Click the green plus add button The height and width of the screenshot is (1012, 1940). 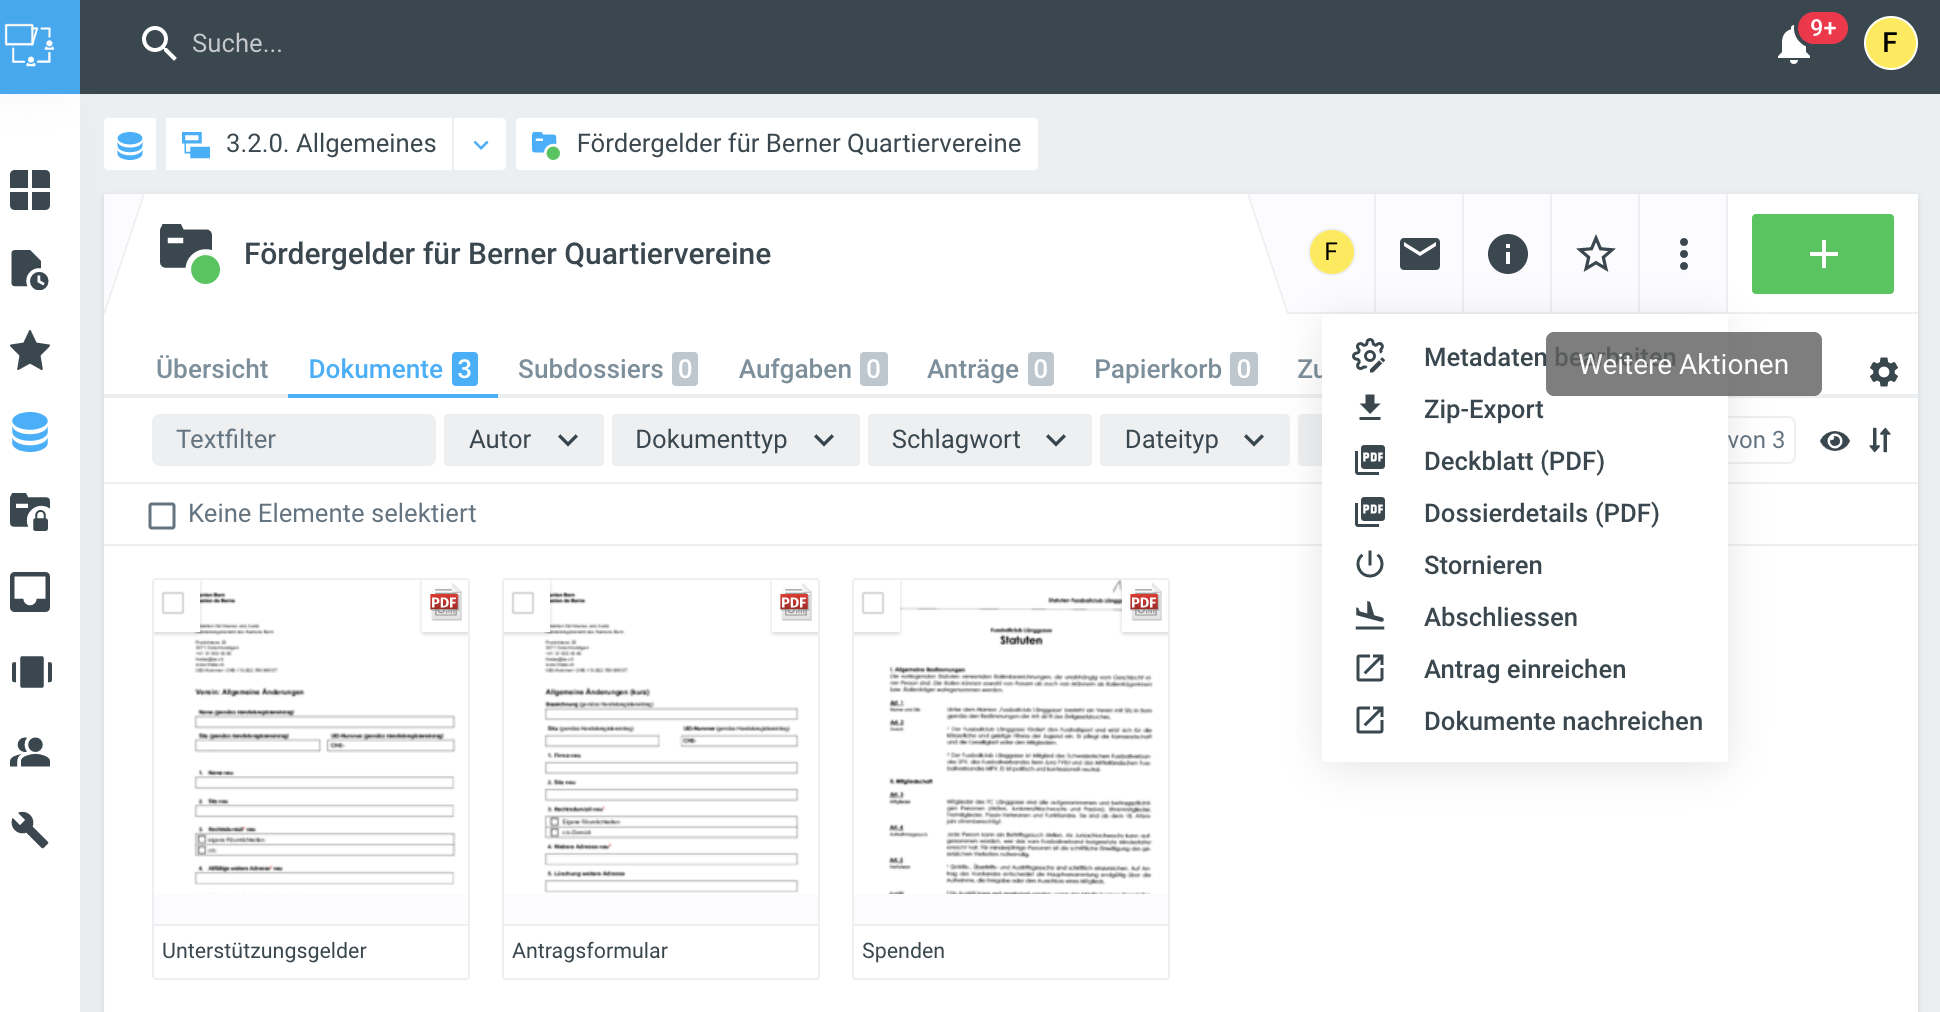tap(1822, 254)
